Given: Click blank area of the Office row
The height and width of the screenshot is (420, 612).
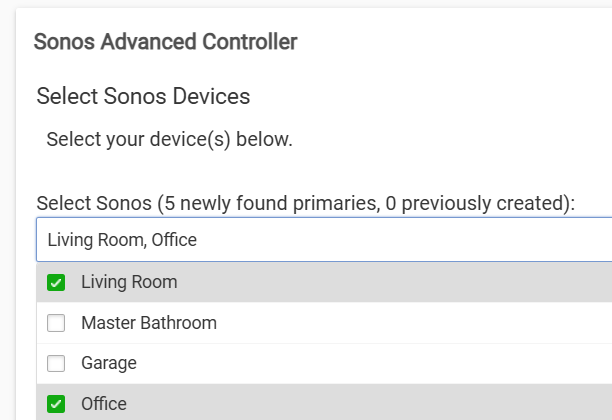Looking at the screenshot, I should click(x=400, y=404).
